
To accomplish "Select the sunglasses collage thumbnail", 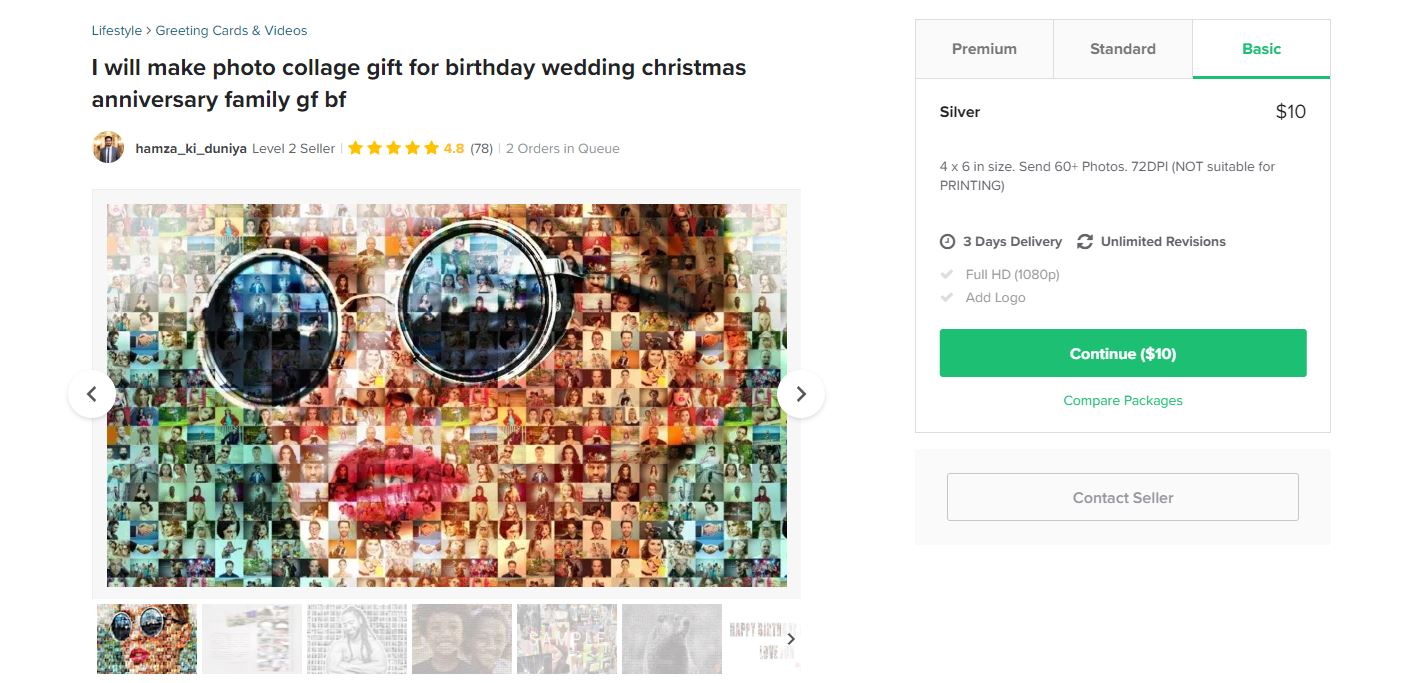I will click(147, 638).
